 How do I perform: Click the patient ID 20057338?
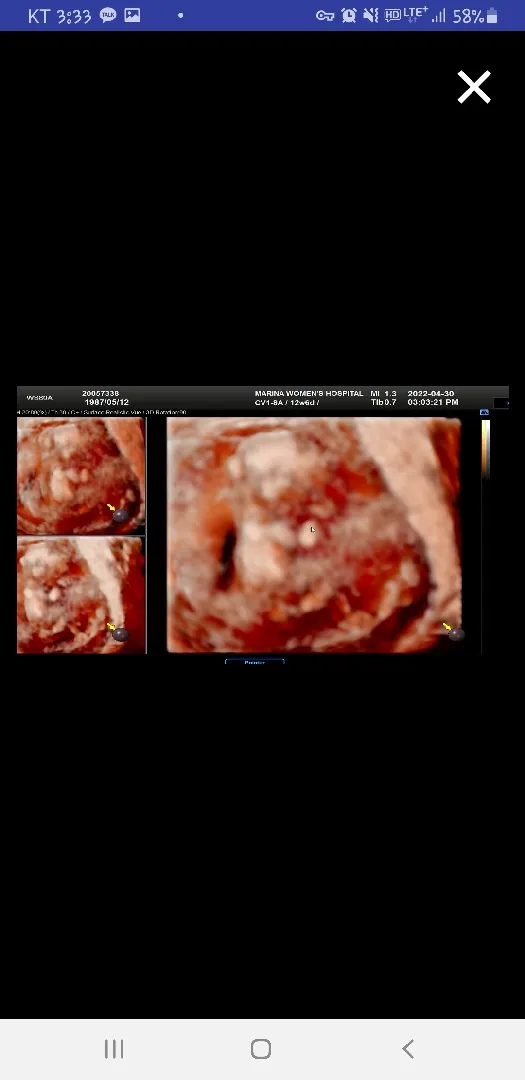[101, 393]
